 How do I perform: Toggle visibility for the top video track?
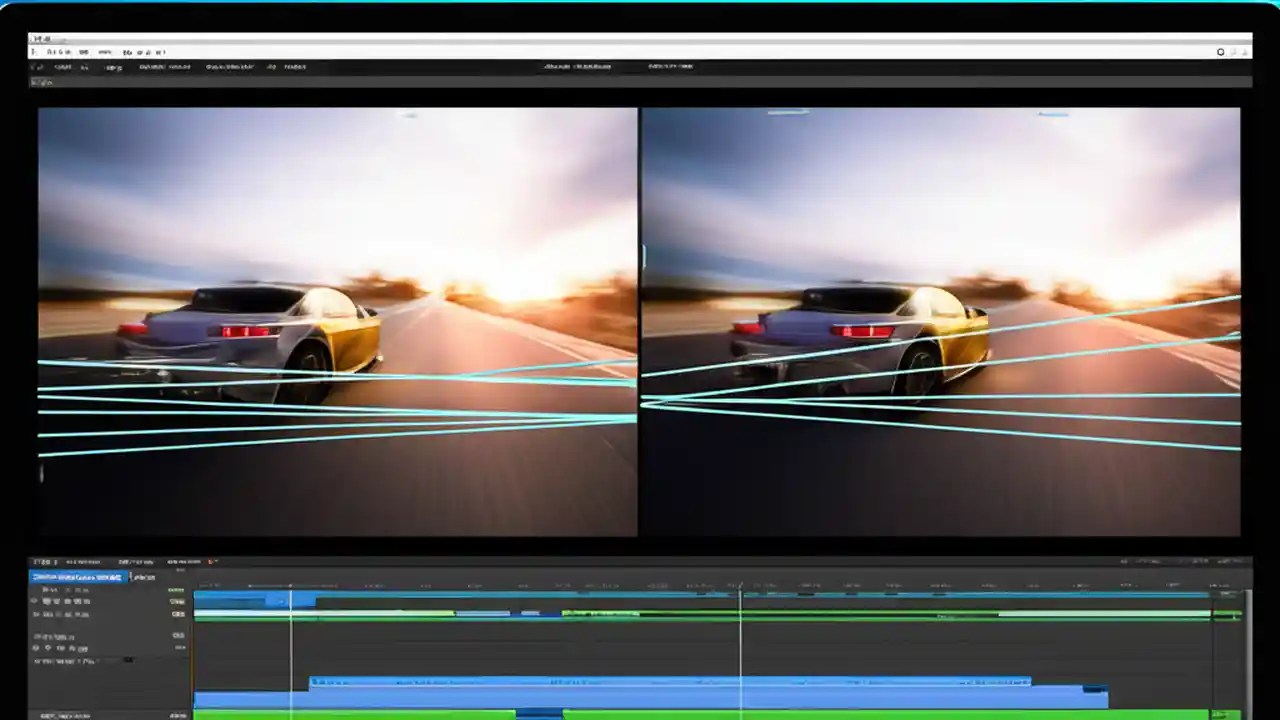(34, 601)
